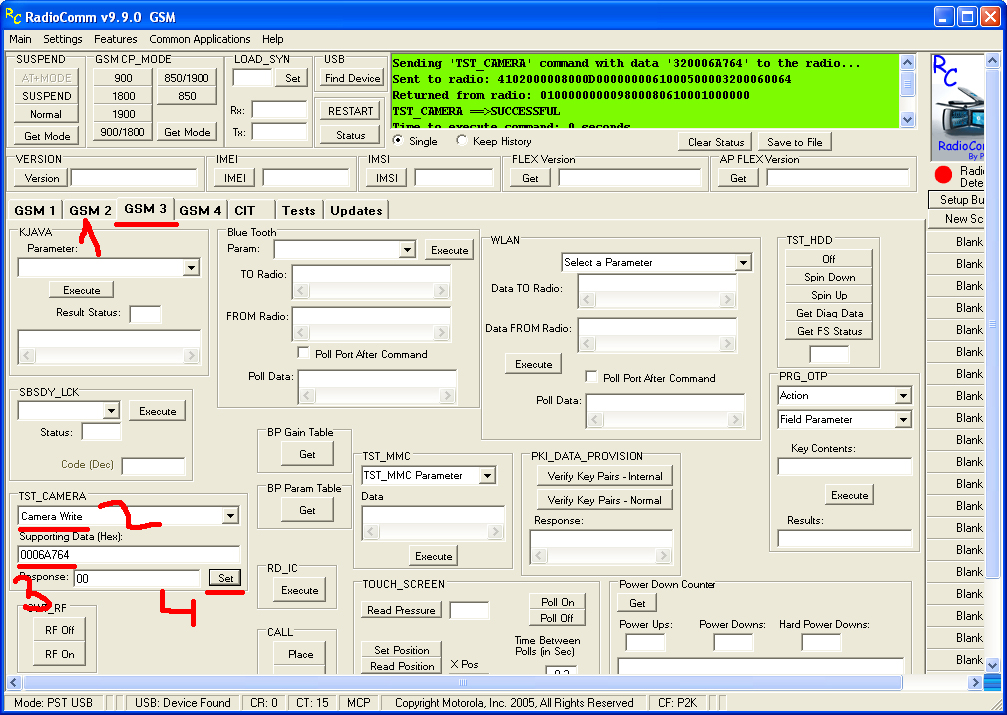
Task: Click the RD_IC Execute button
Action: point(300,590)
